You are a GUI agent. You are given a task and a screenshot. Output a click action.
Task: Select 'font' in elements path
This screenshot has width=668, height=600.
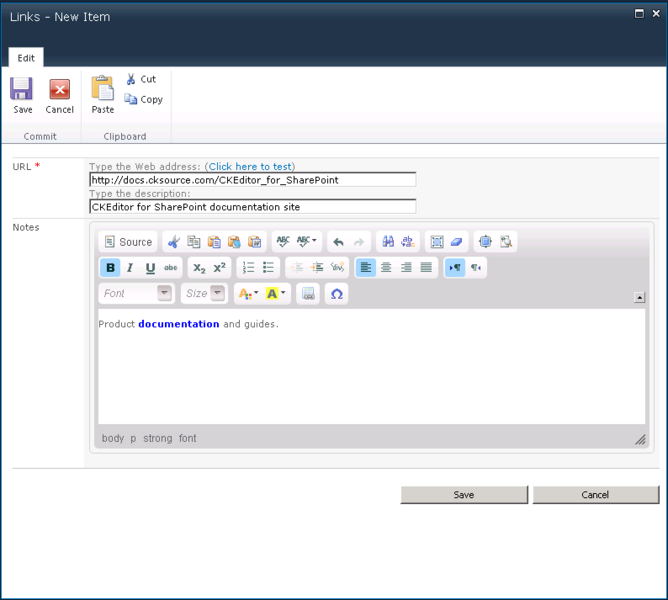point(187,438)
